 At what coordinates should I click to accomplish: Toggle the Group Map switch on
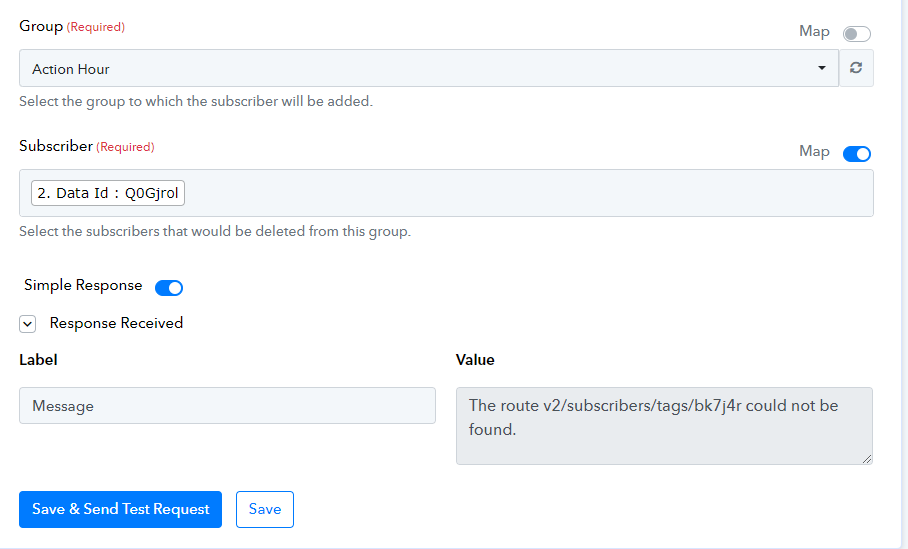tap(856, 34)
